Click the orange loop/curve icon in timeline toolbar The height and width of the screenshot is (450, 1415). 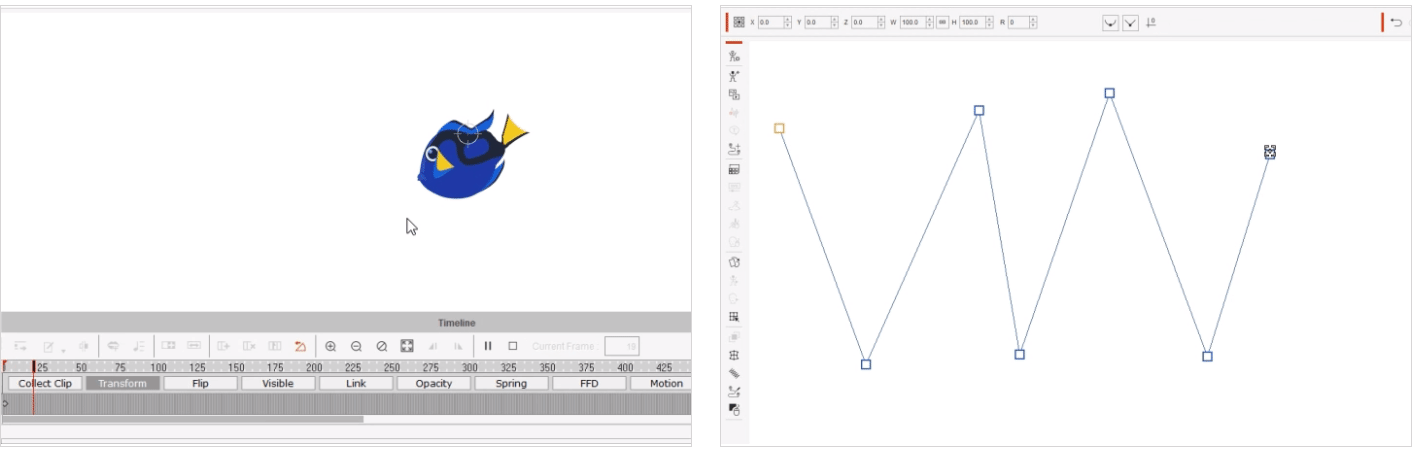coord(300,346)
